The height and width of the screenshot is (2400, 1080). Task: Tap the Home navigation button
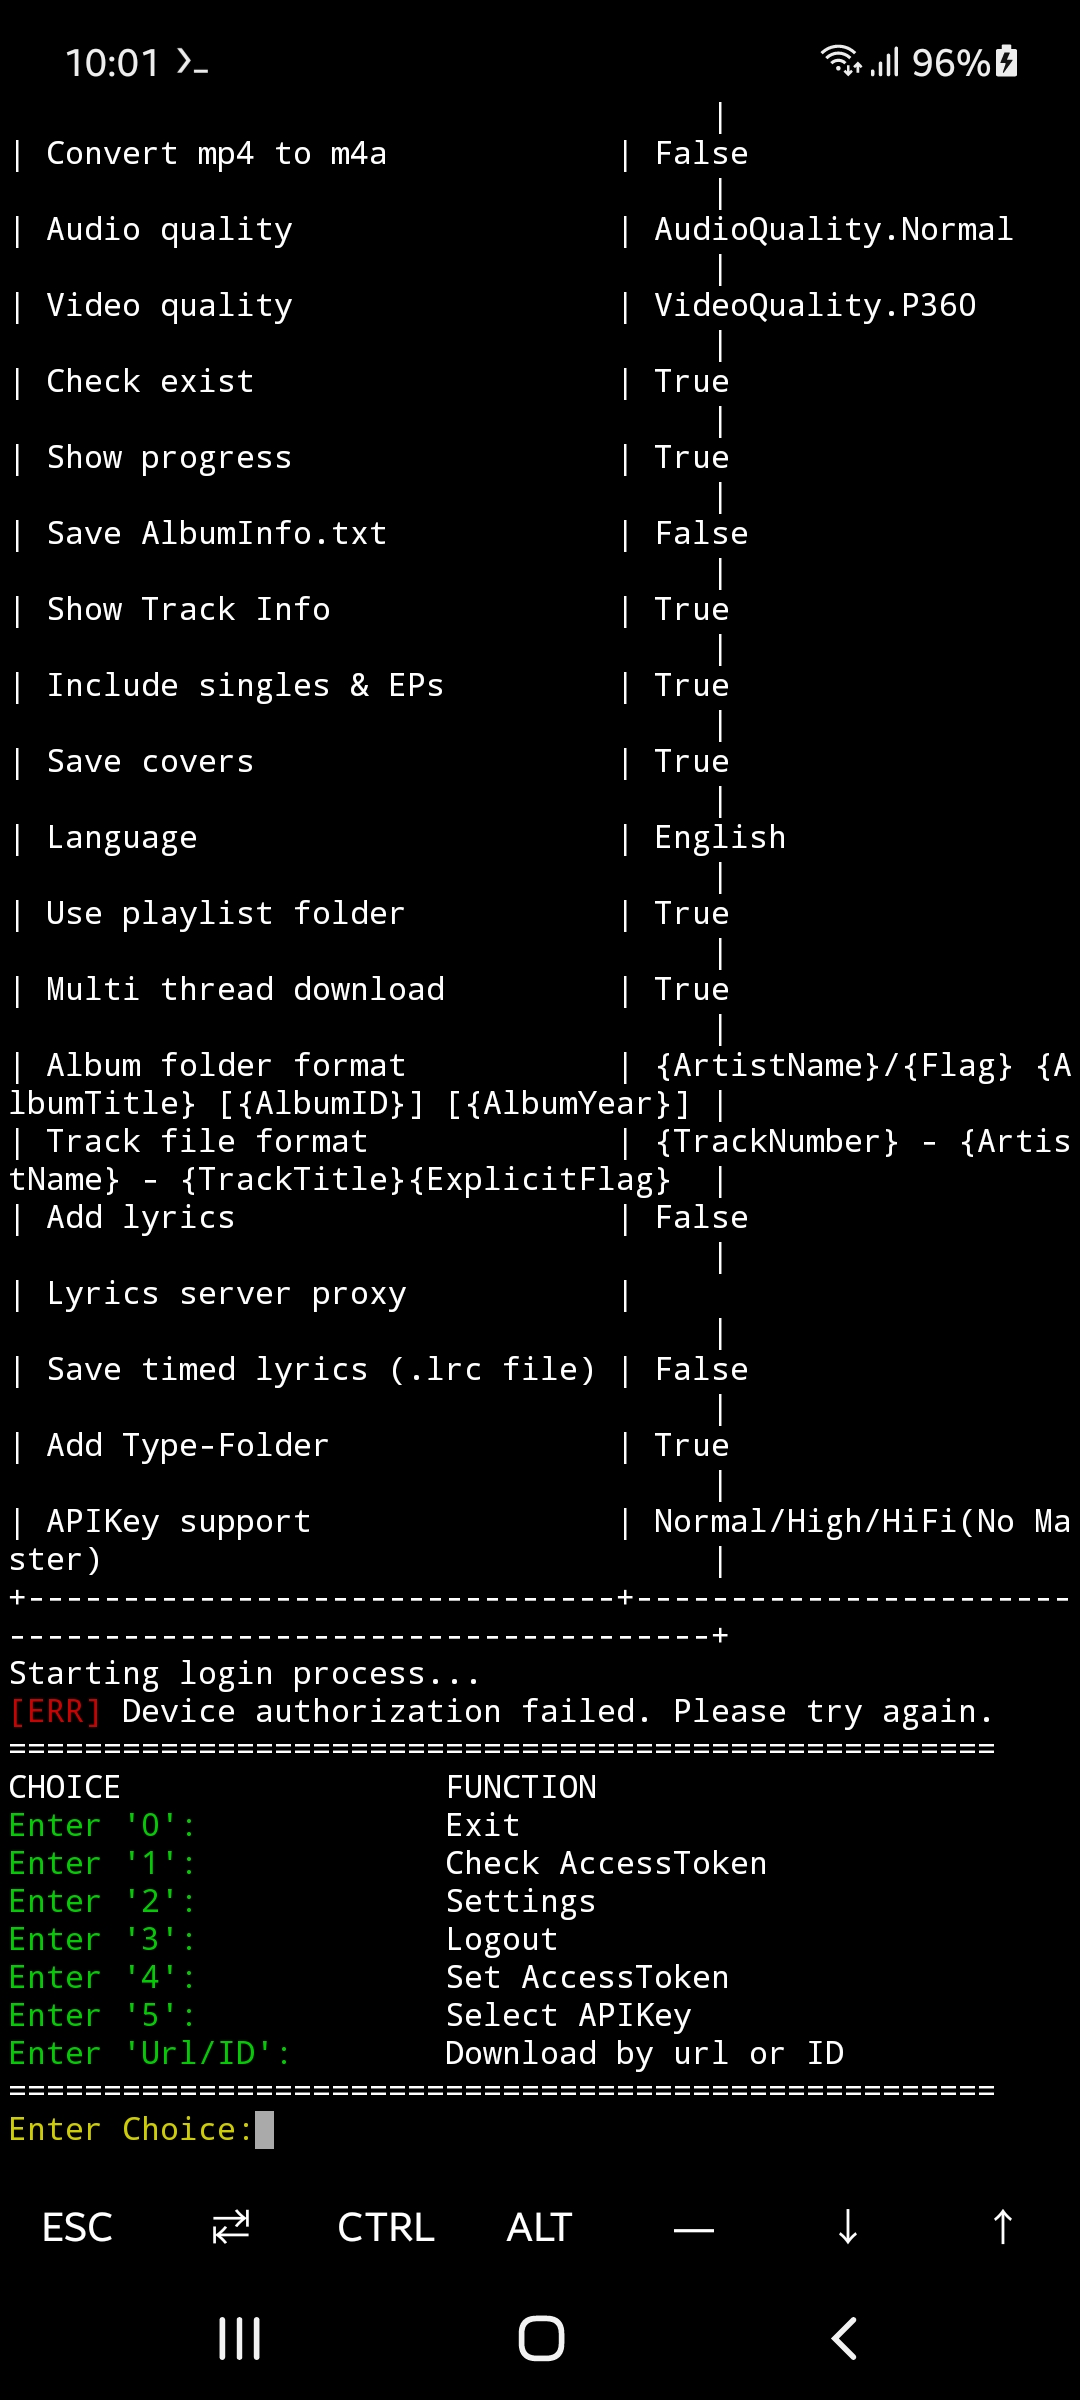tap(540, 2337)
